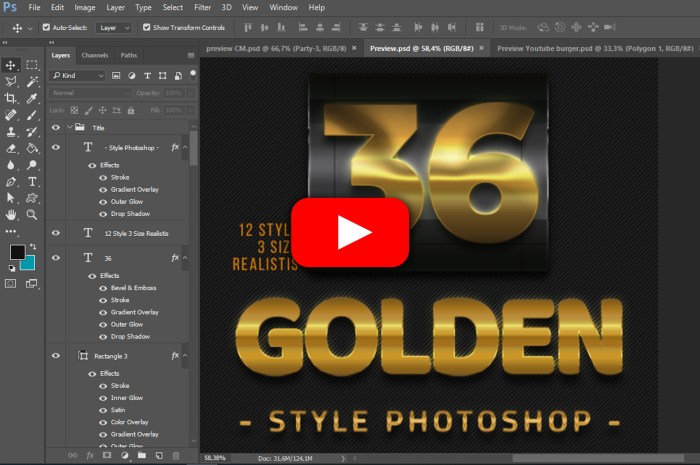Collapse the Title group folder
This screenshot has height=465, width=700.
[x=69, y=127]
